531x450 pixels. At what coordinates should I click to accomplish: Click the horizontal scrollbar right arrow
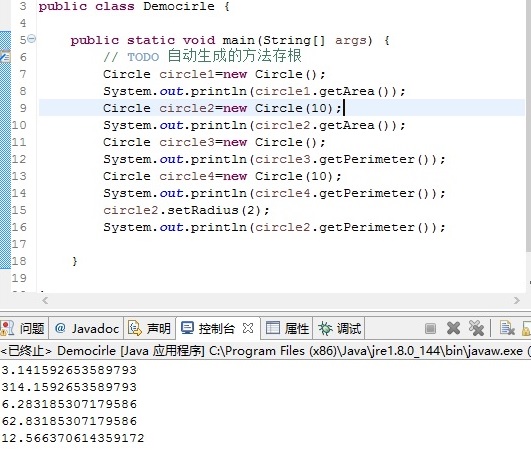(x=516, y=300)
